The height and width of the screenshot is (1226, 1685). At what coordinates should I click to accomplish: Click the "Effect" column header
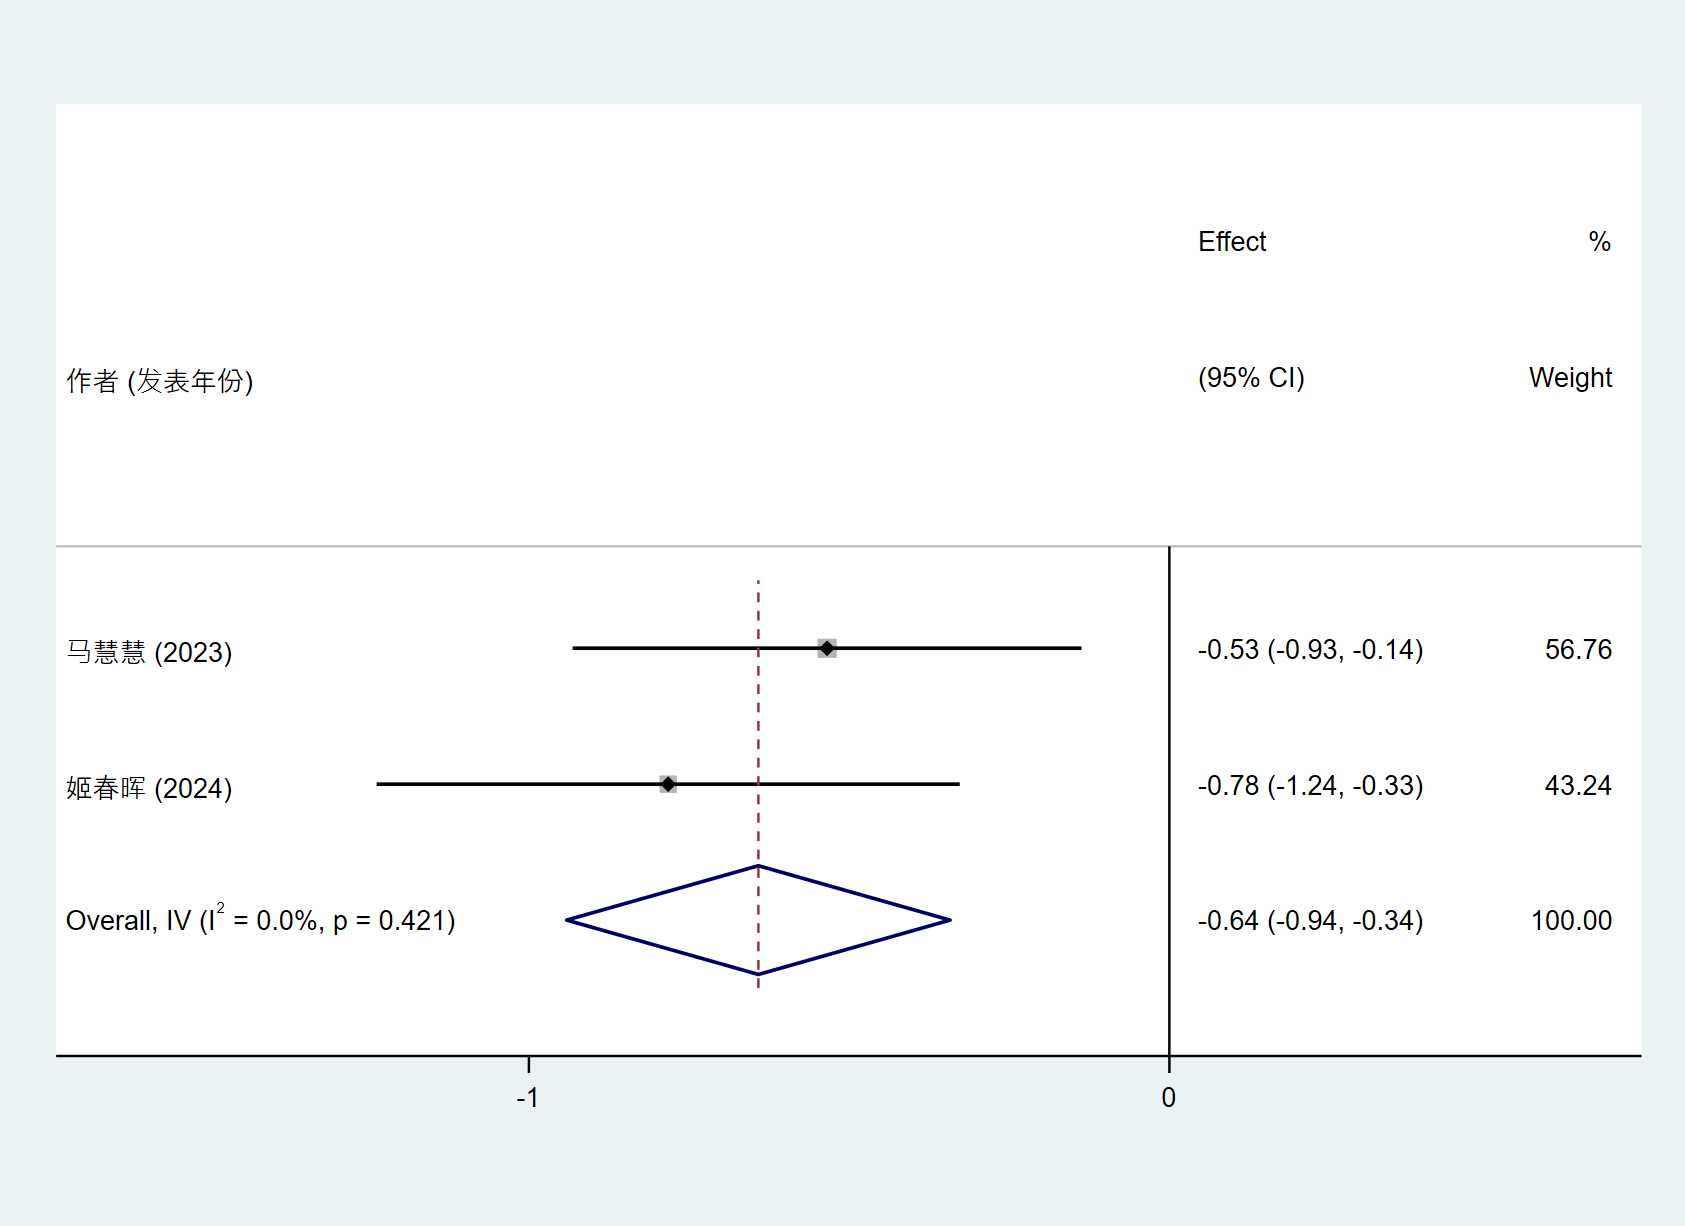1232,242
